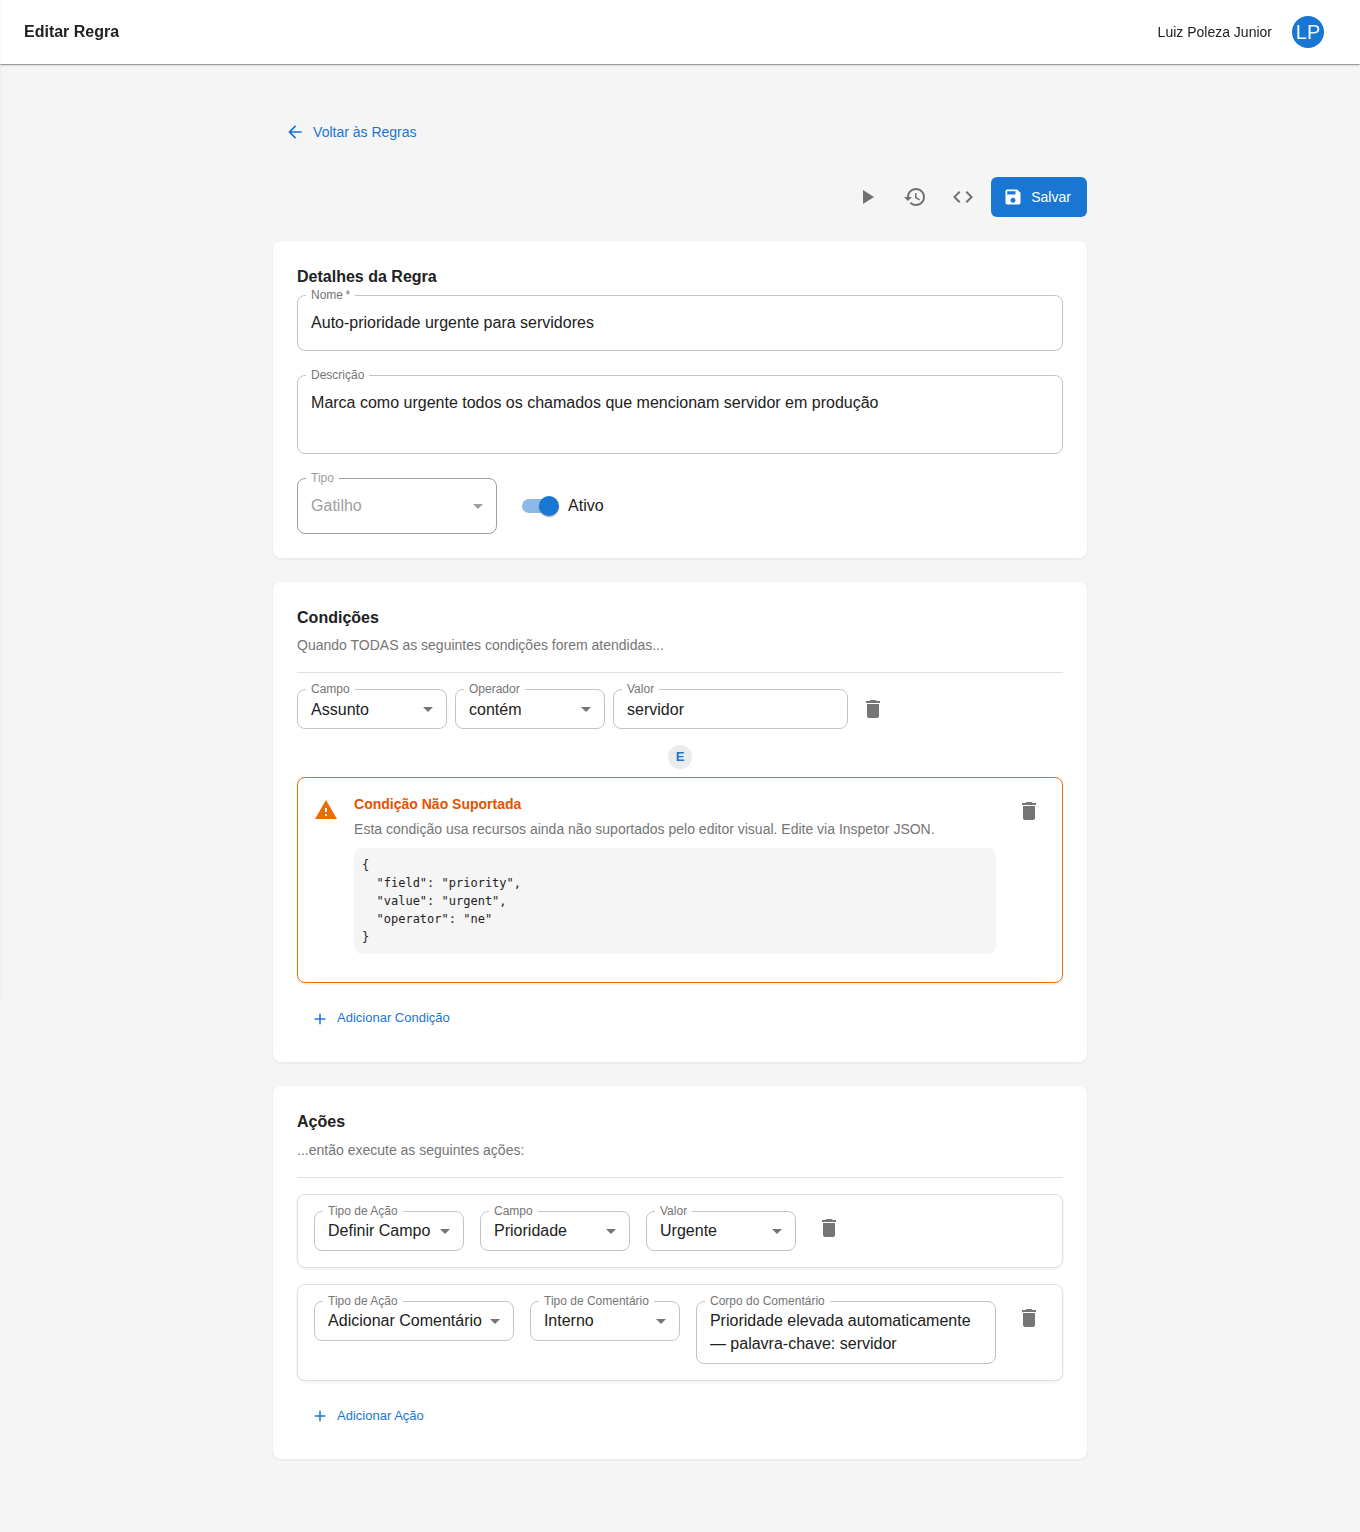This screenshot has width=1360, height=1532.
Task: Open the Tipo dropdown showing Gatilho
Action: click(397, 506)
